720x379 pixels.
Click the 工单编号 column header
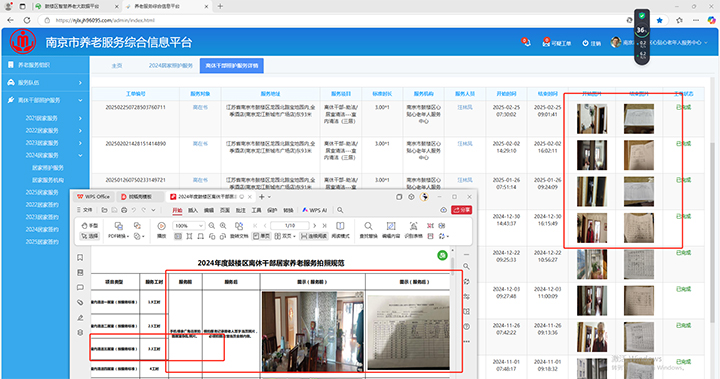[135, 94]
